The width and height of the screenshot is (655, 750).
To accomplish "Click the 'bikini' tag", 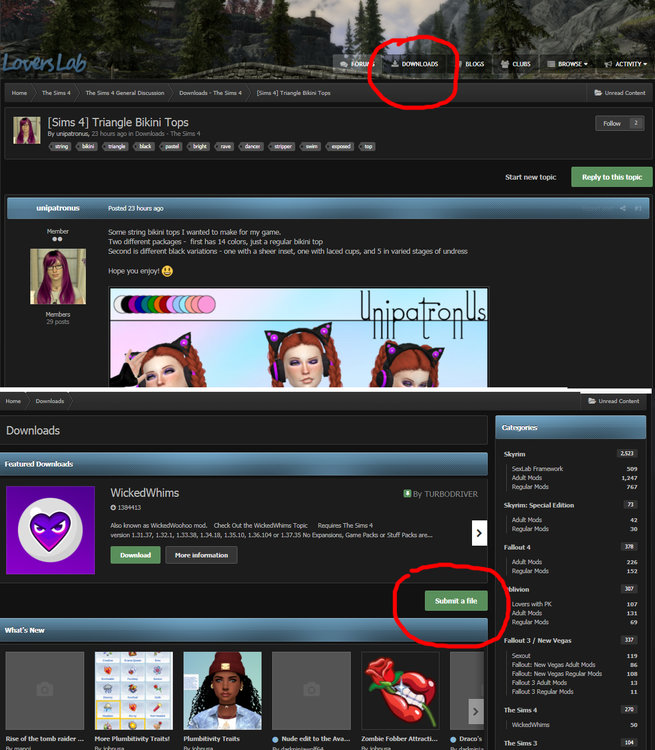I will (88, 146).
